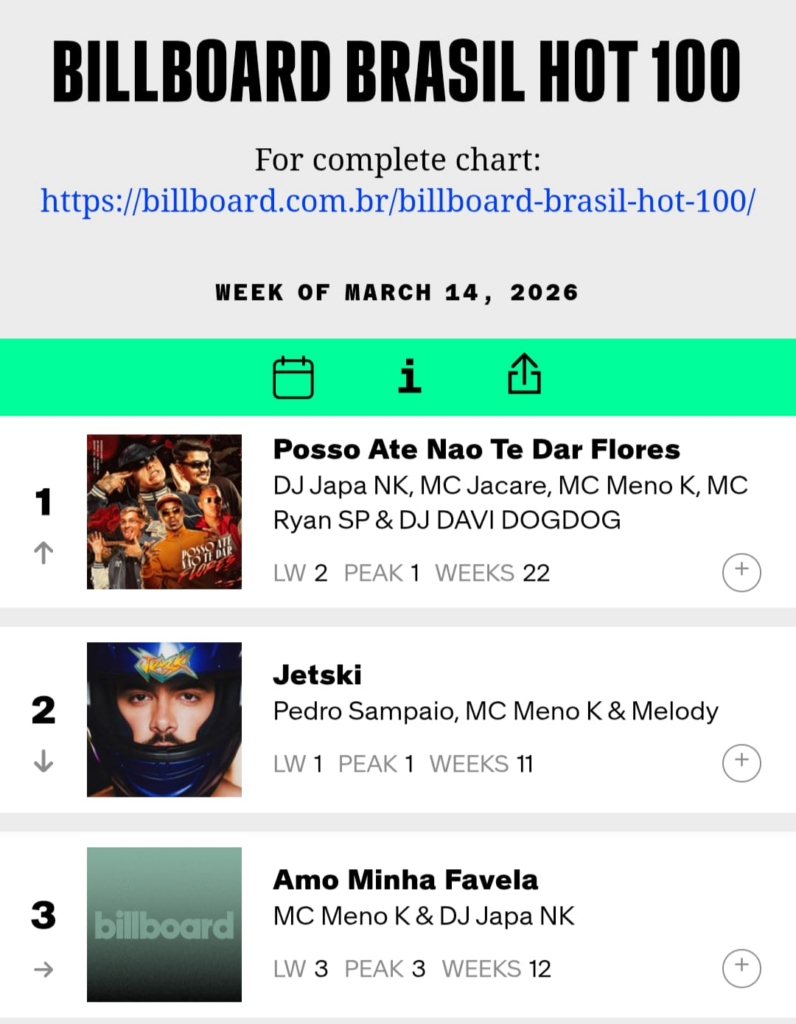
Task: Click the chart info icon
Action: tap(409, 377)
